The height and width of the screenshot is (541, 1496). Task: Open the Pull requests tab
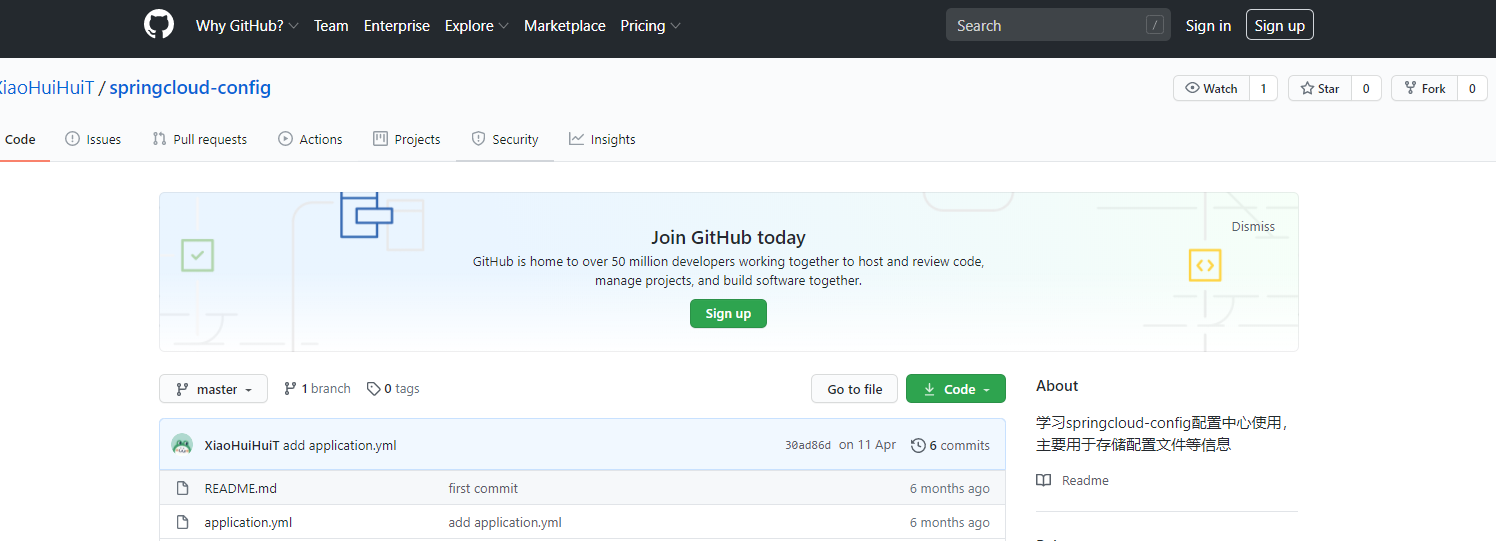(x=199, y=140)
